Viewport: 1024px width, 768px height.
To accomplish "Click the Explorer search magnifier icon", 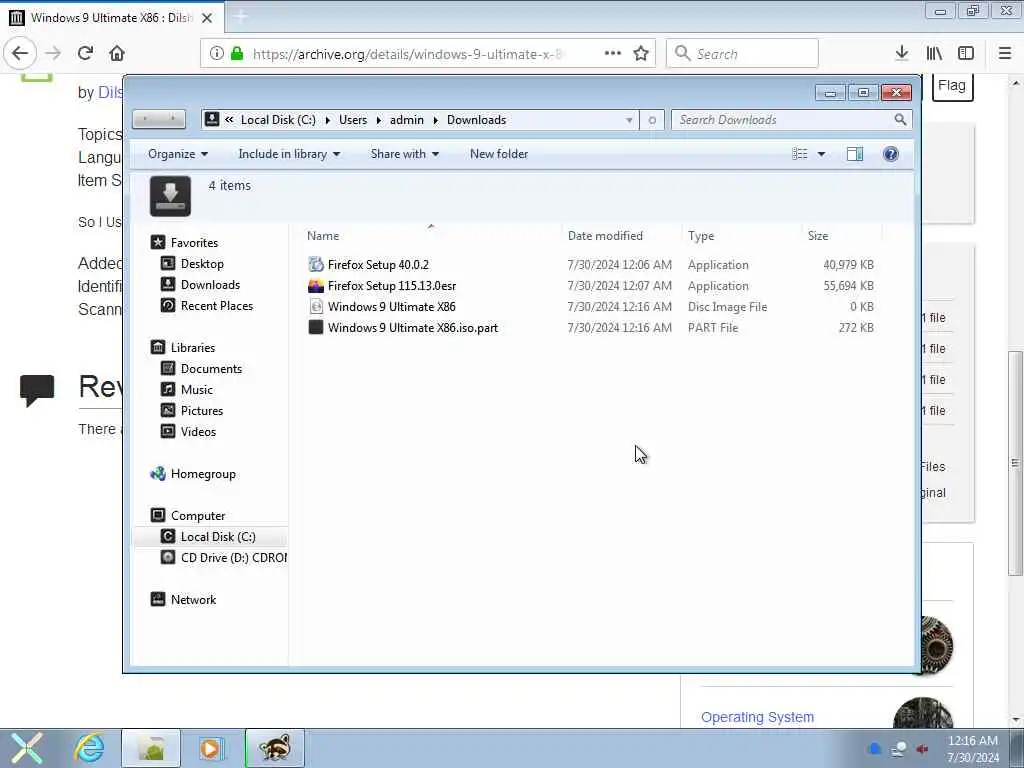I will coord(901,120).
